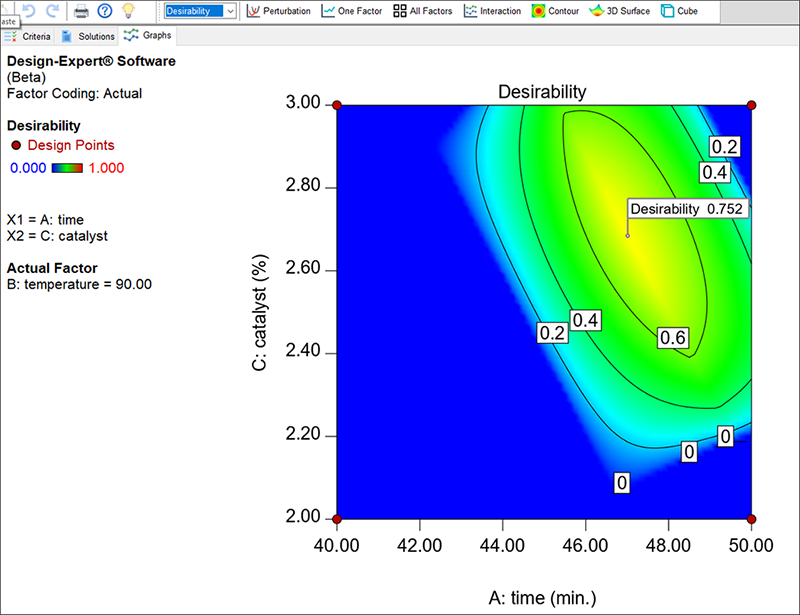Screen dimensions: 800x615
Task: Show the Perturbation graph
Action: 280,11
